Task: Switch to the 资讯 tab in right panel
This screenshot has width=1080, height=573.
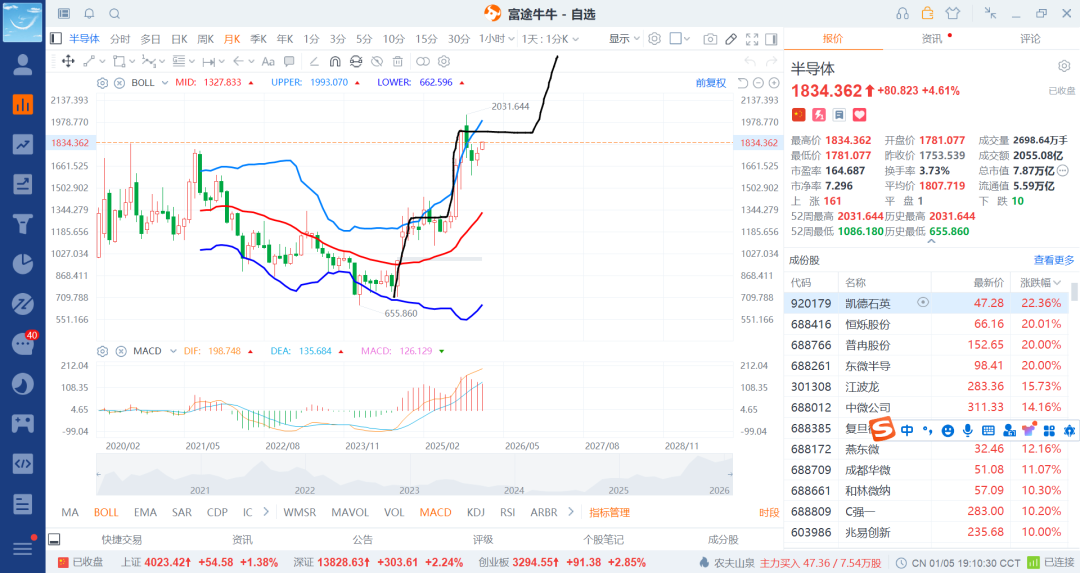Action: point(932,38)
